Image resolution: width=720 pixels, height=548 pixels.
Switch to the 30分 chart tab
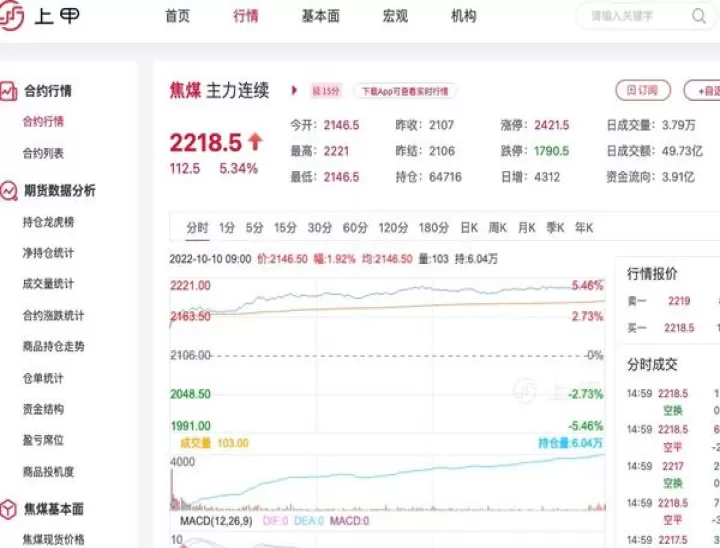click(320, 228)
